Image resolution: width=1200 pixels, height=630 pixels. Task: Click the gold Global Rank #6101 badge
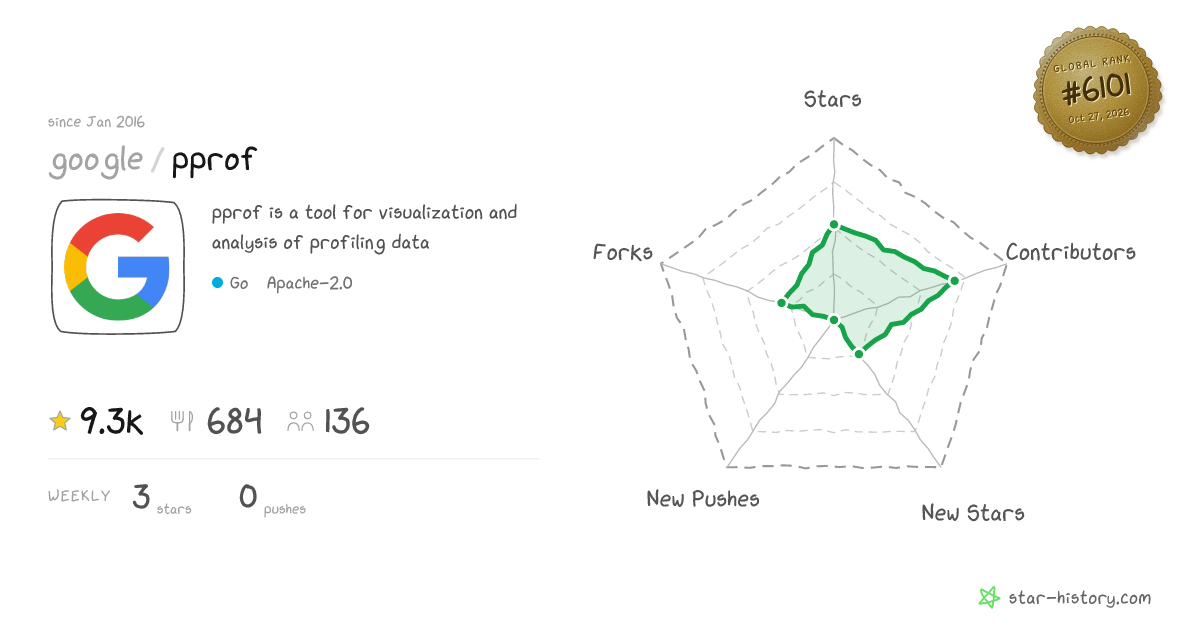pos(1097,92)
